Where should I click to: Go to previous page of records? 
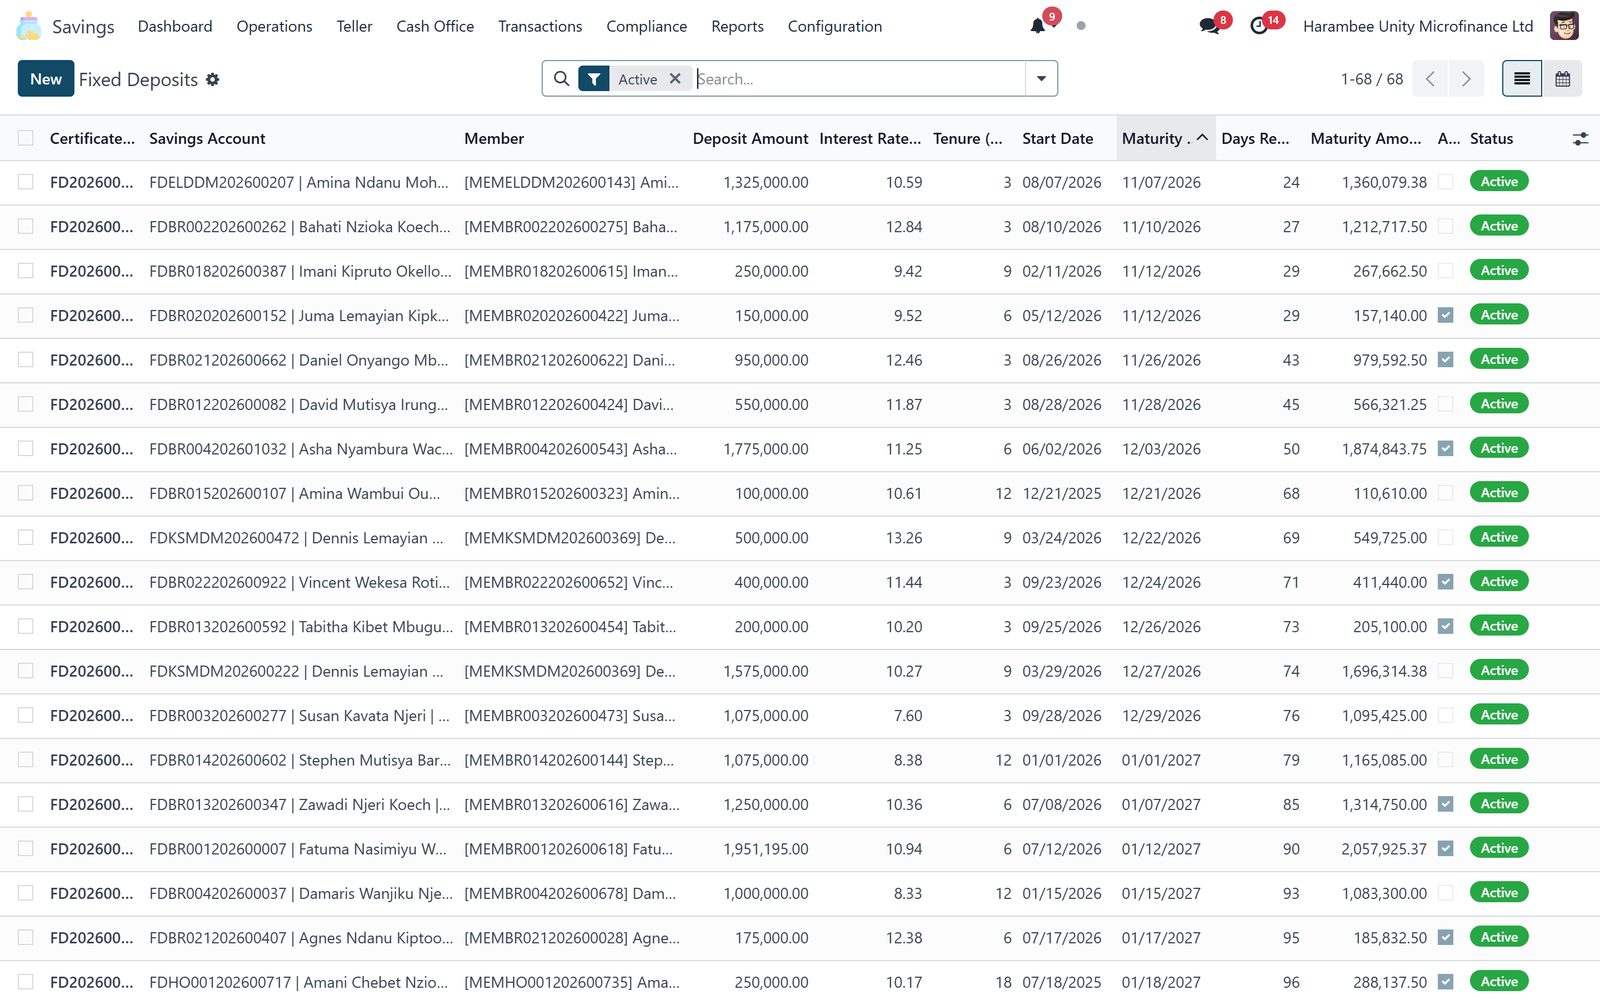[1430, 79]
